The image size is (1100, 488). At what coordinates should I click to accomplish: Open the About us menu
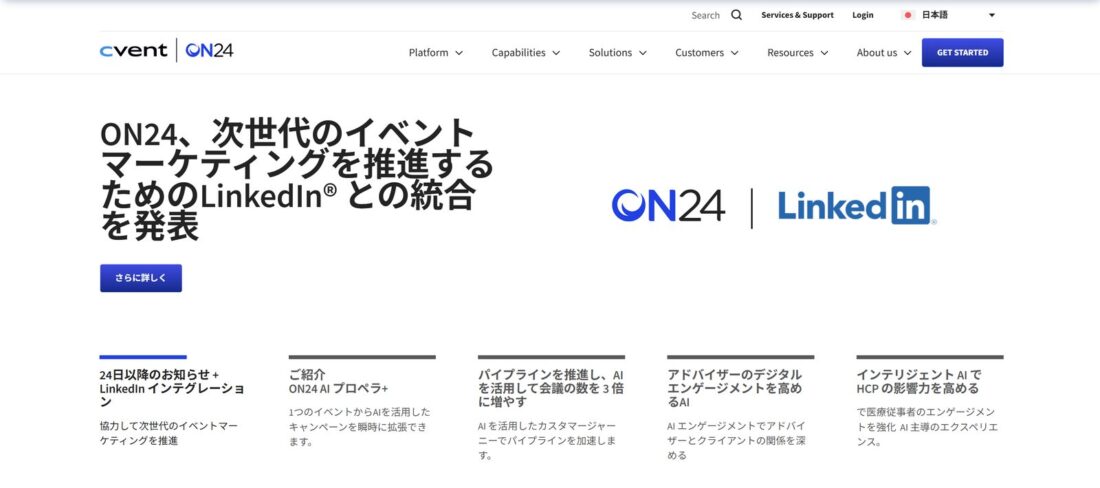click(x=884, y=53)
